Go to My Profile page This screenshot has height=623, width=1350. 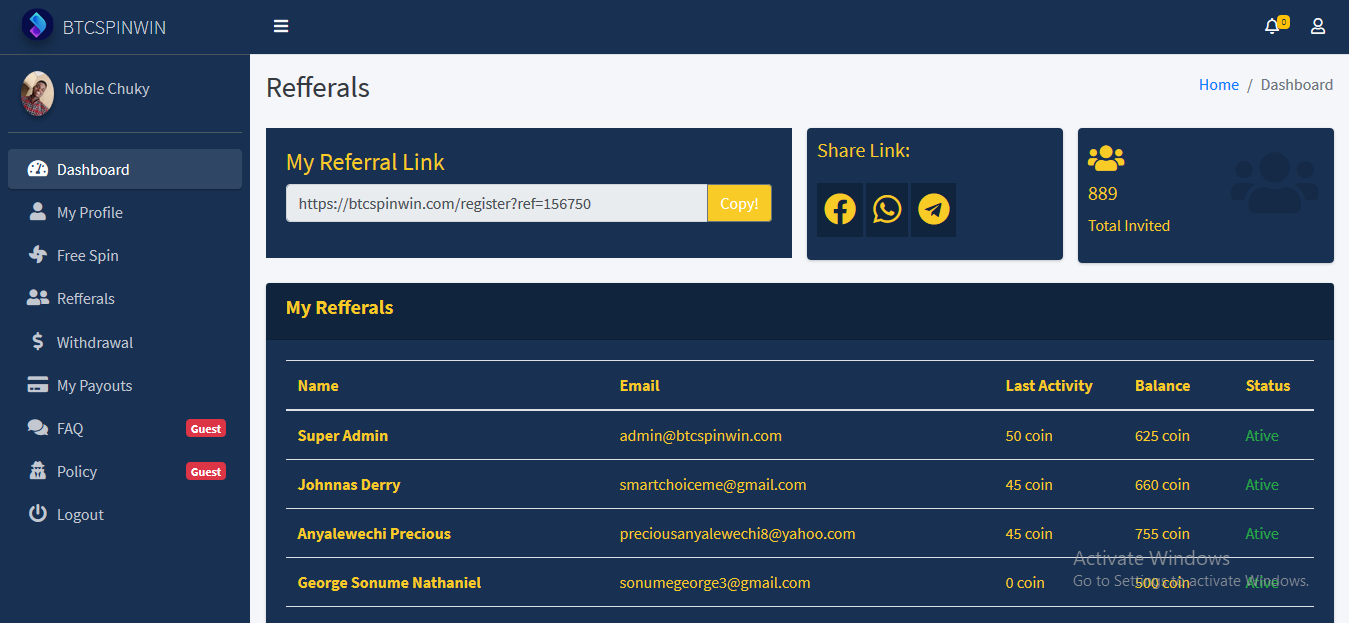(x=125, y=212)
